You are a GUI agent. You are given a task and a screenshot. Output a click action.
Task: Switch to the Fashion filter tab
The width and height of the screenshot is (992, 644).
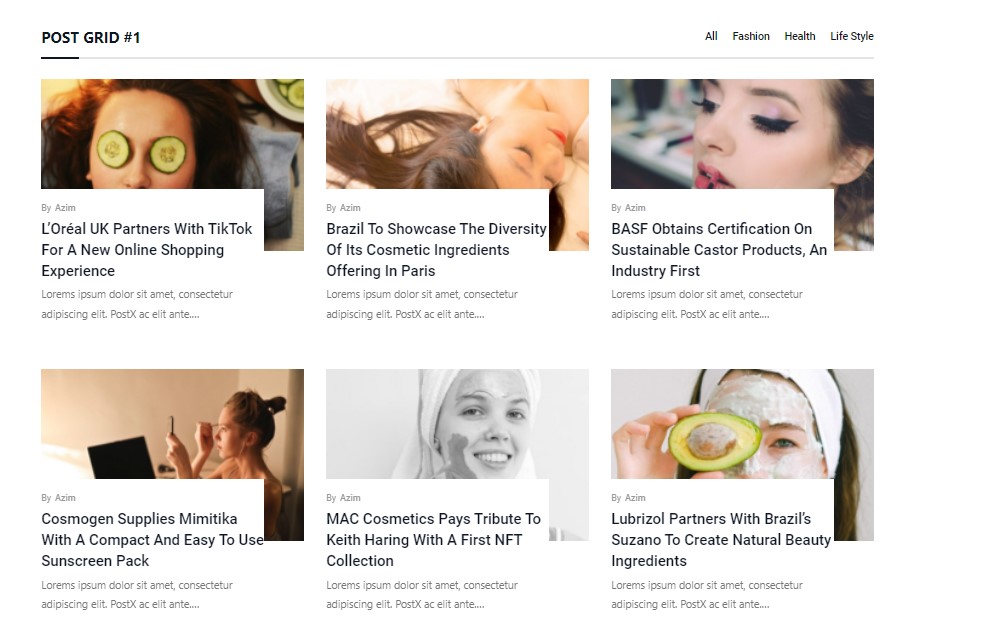[x=750, y=36]
